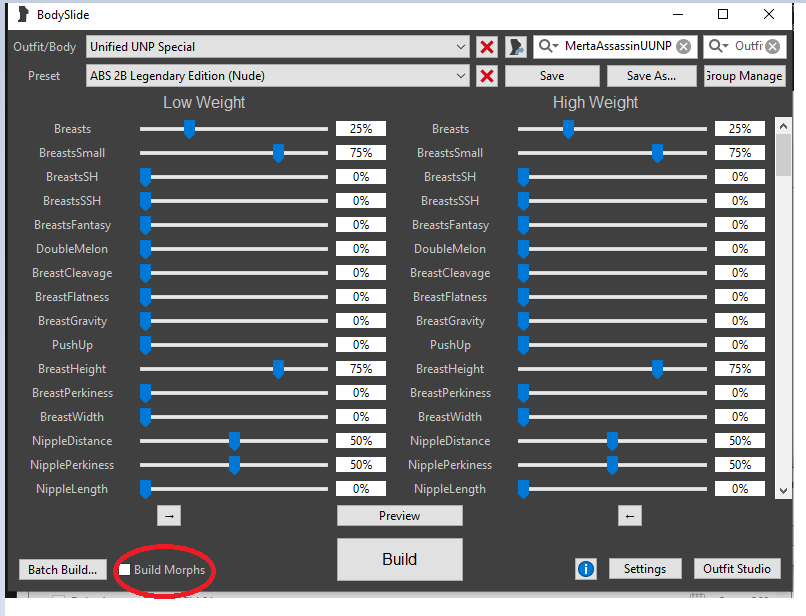Clear the MertaAssassinUUNP search filter

[x=683, y=47]
